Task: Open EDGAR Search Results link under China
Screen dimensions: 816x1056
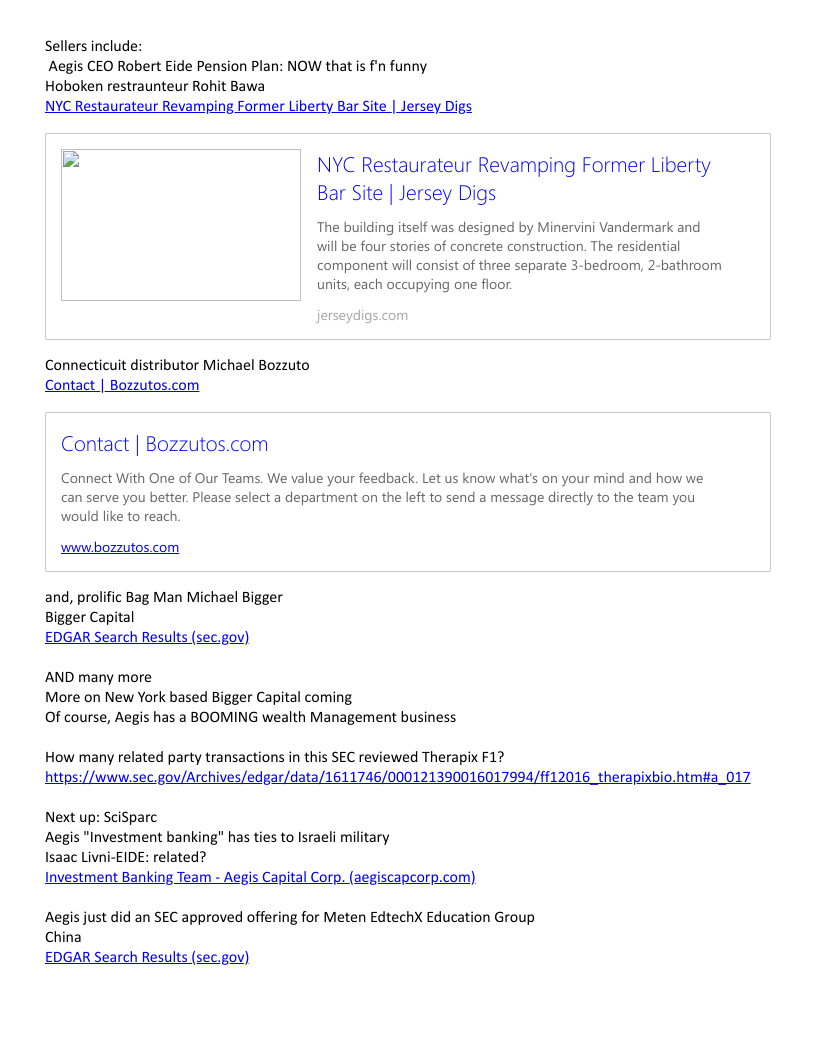Action: [x=147, y=957]
